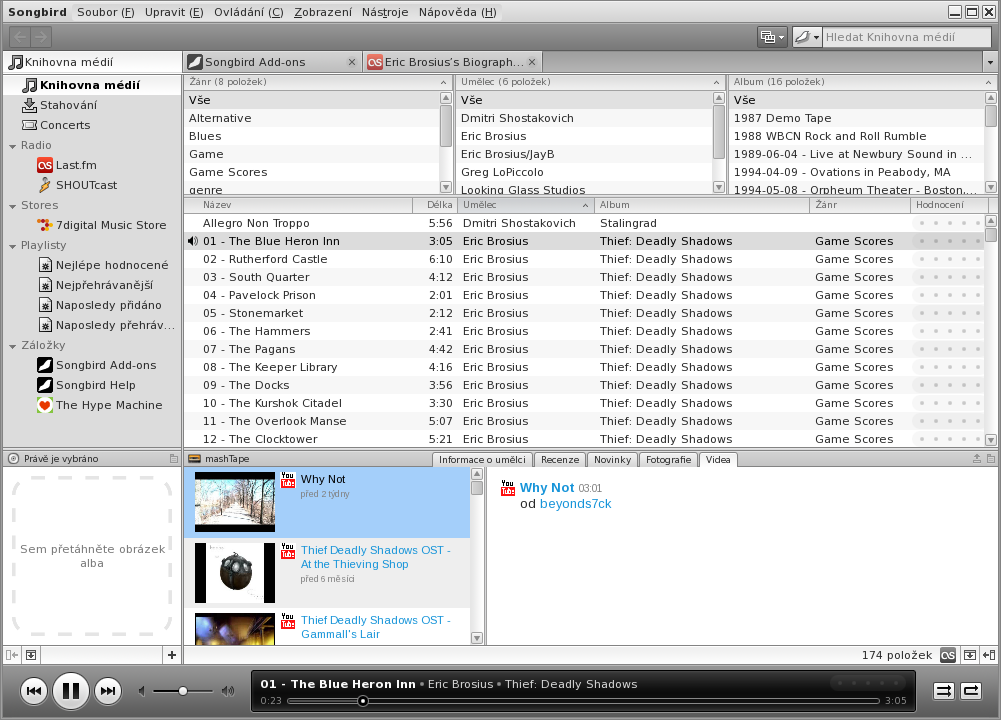1001x720 pixels.
Task: Open beyonds7ck uploader link
Action: coord(575,504)
